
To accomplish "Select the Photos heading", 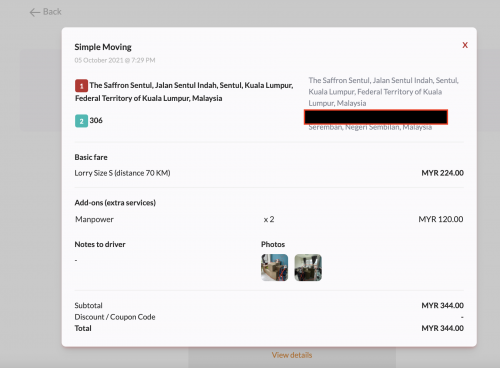I will 273,244.
